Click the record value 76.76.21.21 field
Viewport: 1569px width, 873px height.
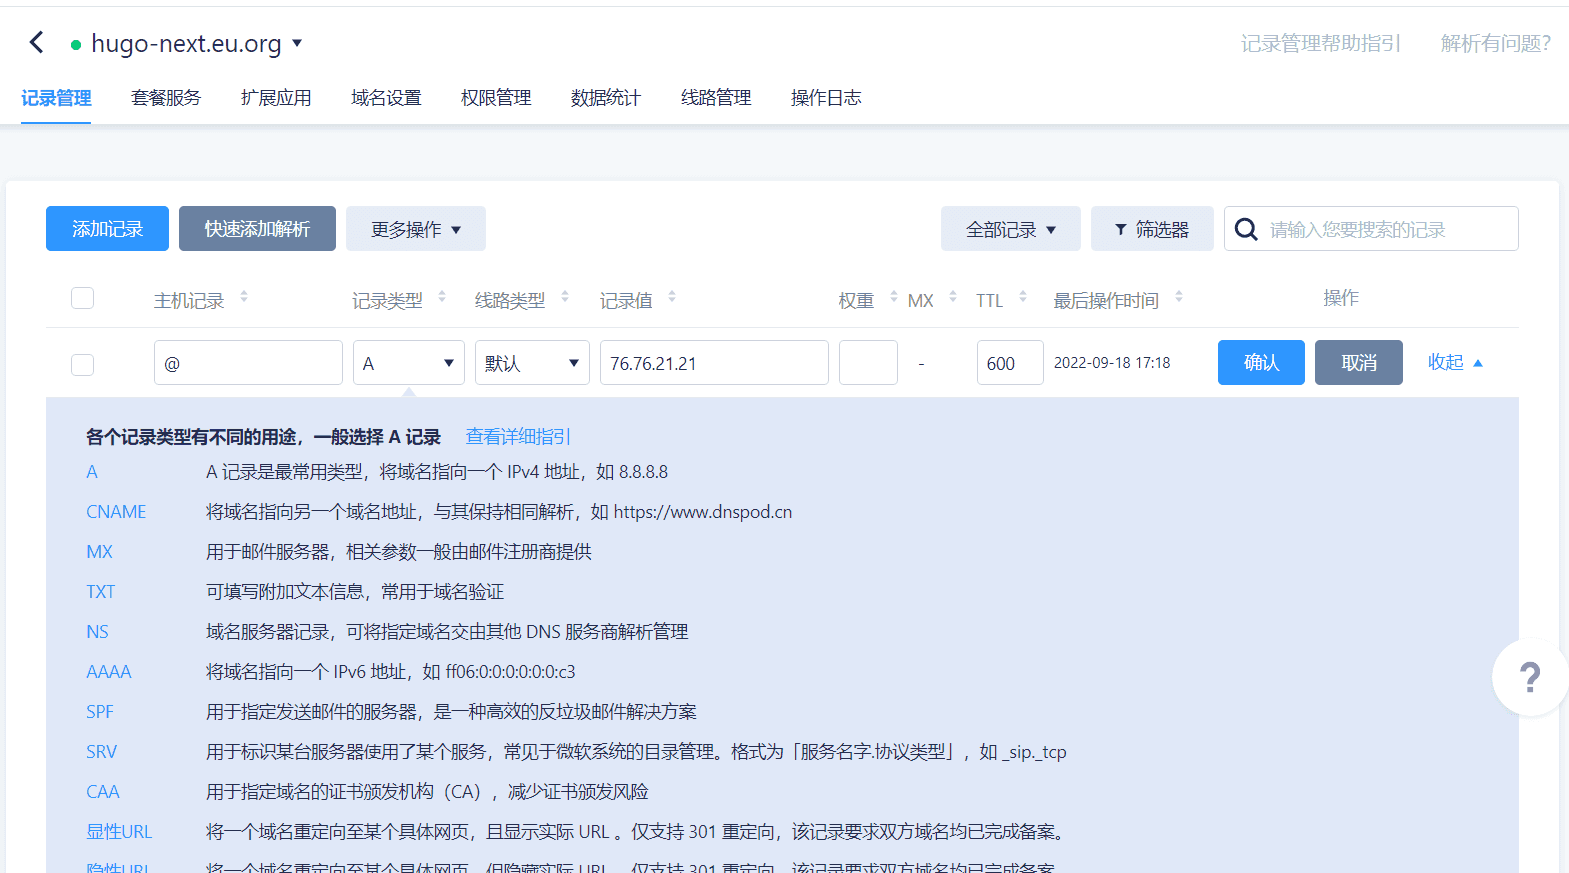click(714, 363)
